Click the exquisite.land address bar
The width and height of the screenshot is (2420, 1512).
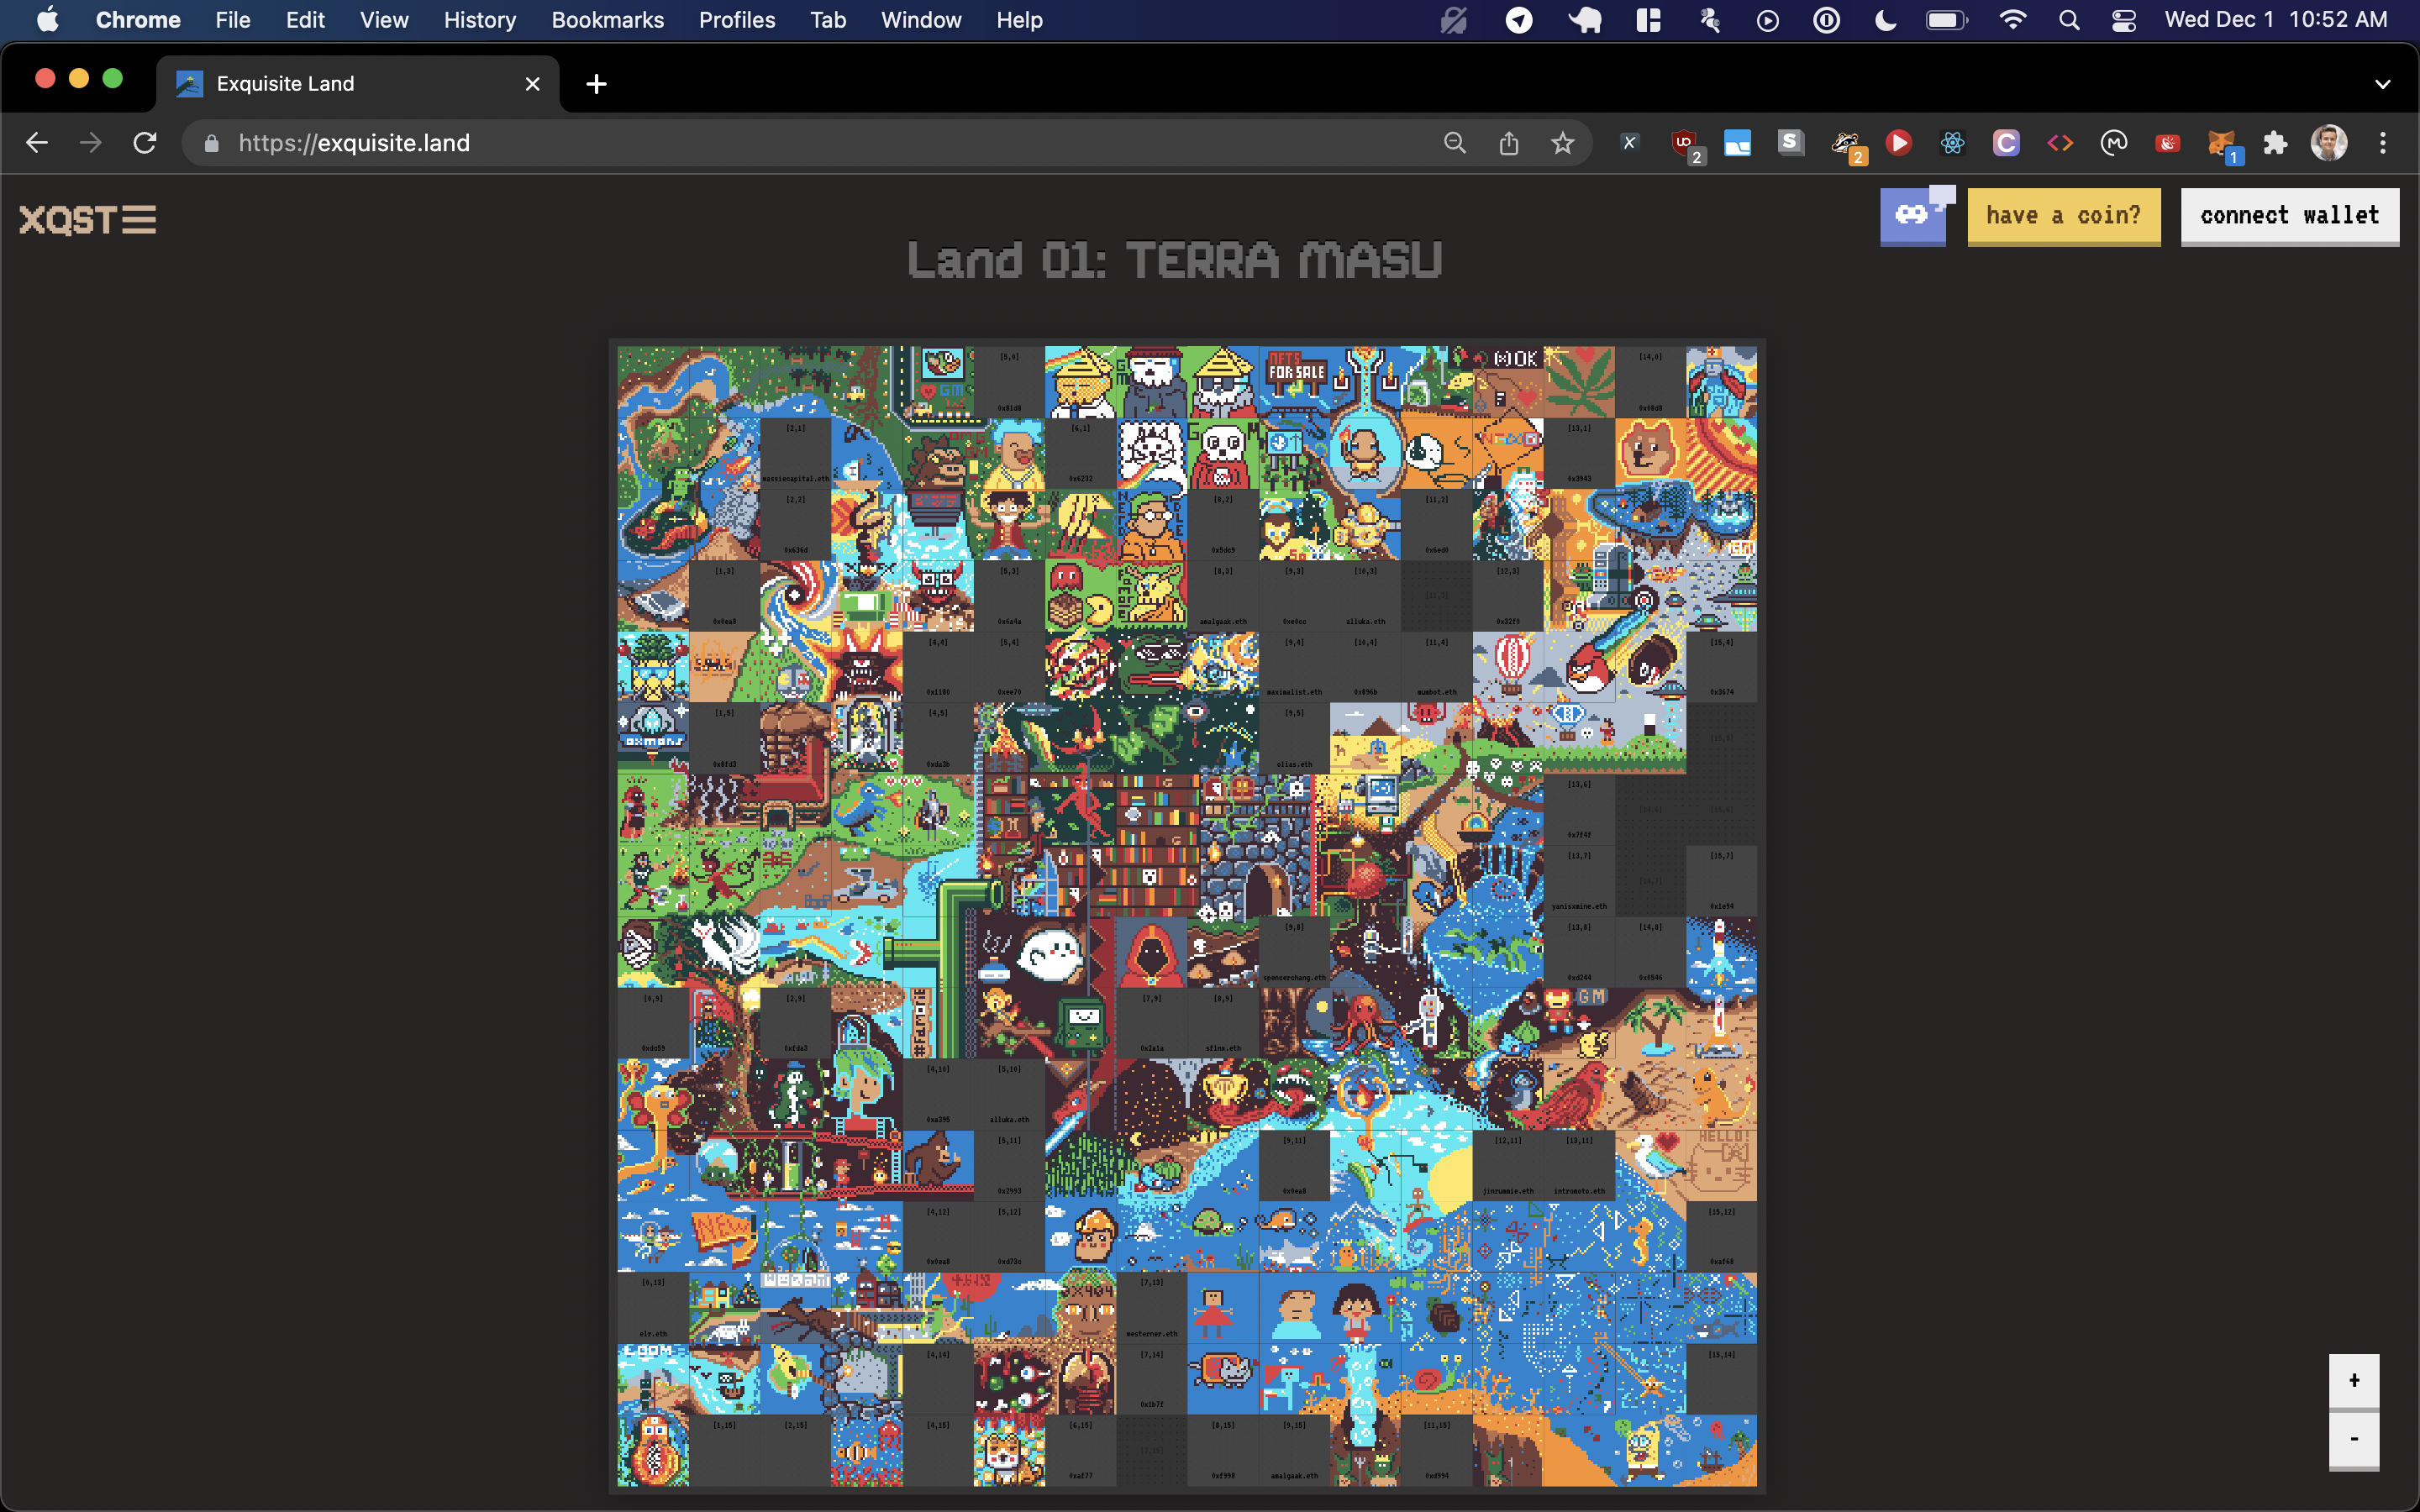800,143
